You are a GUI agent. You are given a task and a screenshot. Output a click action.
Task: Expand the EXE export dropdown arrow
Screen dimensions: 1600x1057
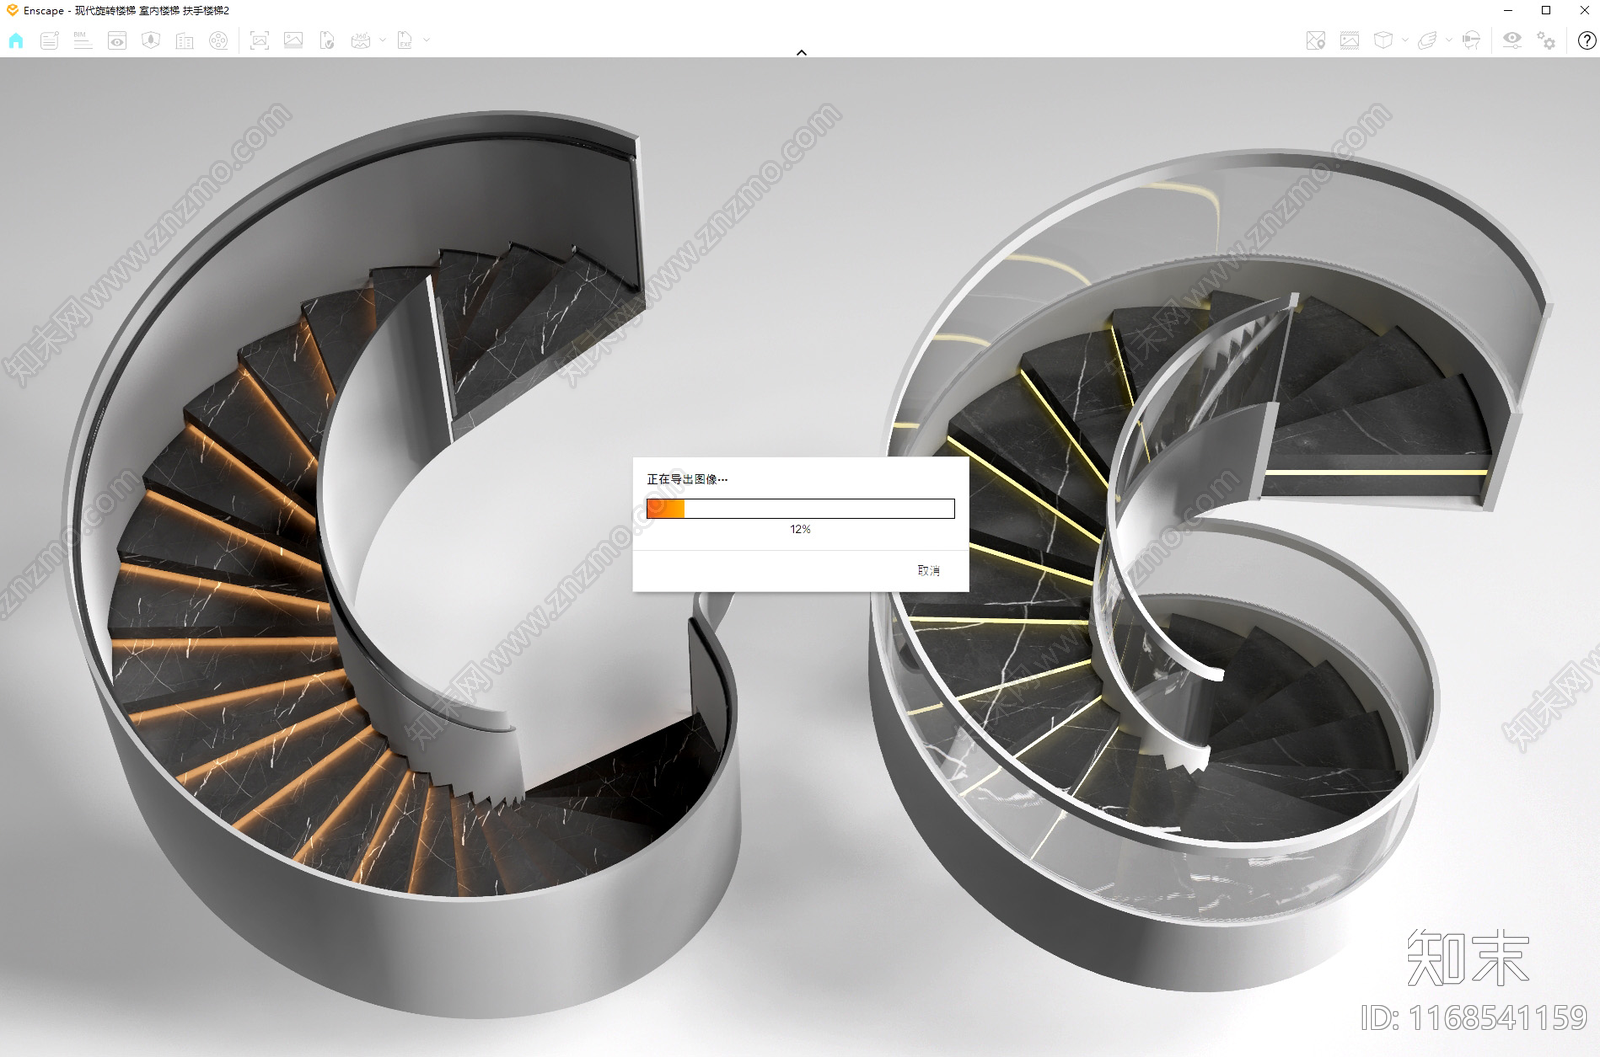pos(426,41)
